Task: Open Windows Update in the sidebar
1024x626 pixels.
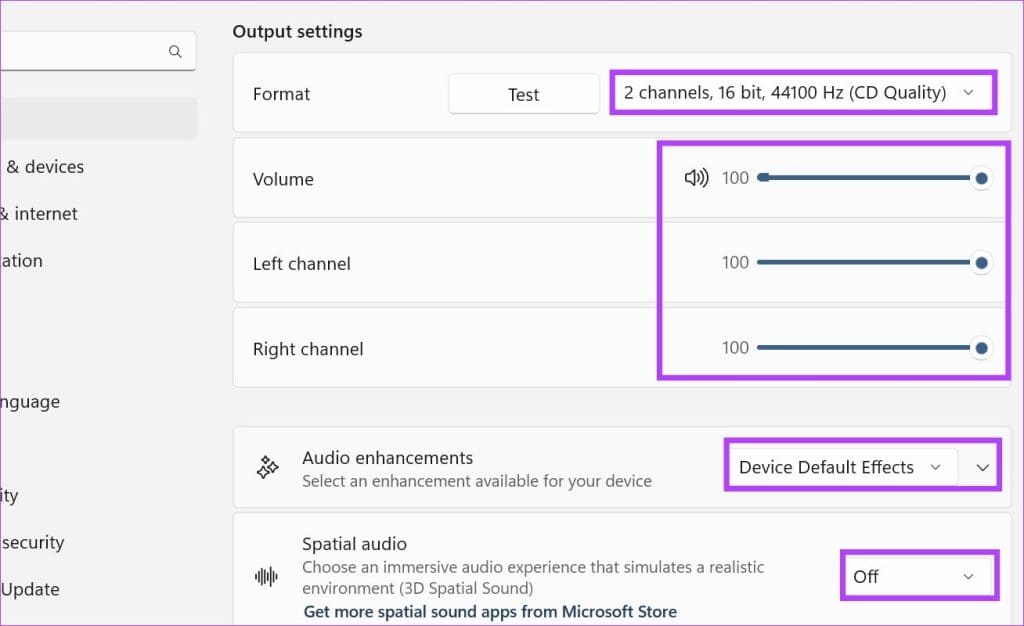Action: point(30,590)
